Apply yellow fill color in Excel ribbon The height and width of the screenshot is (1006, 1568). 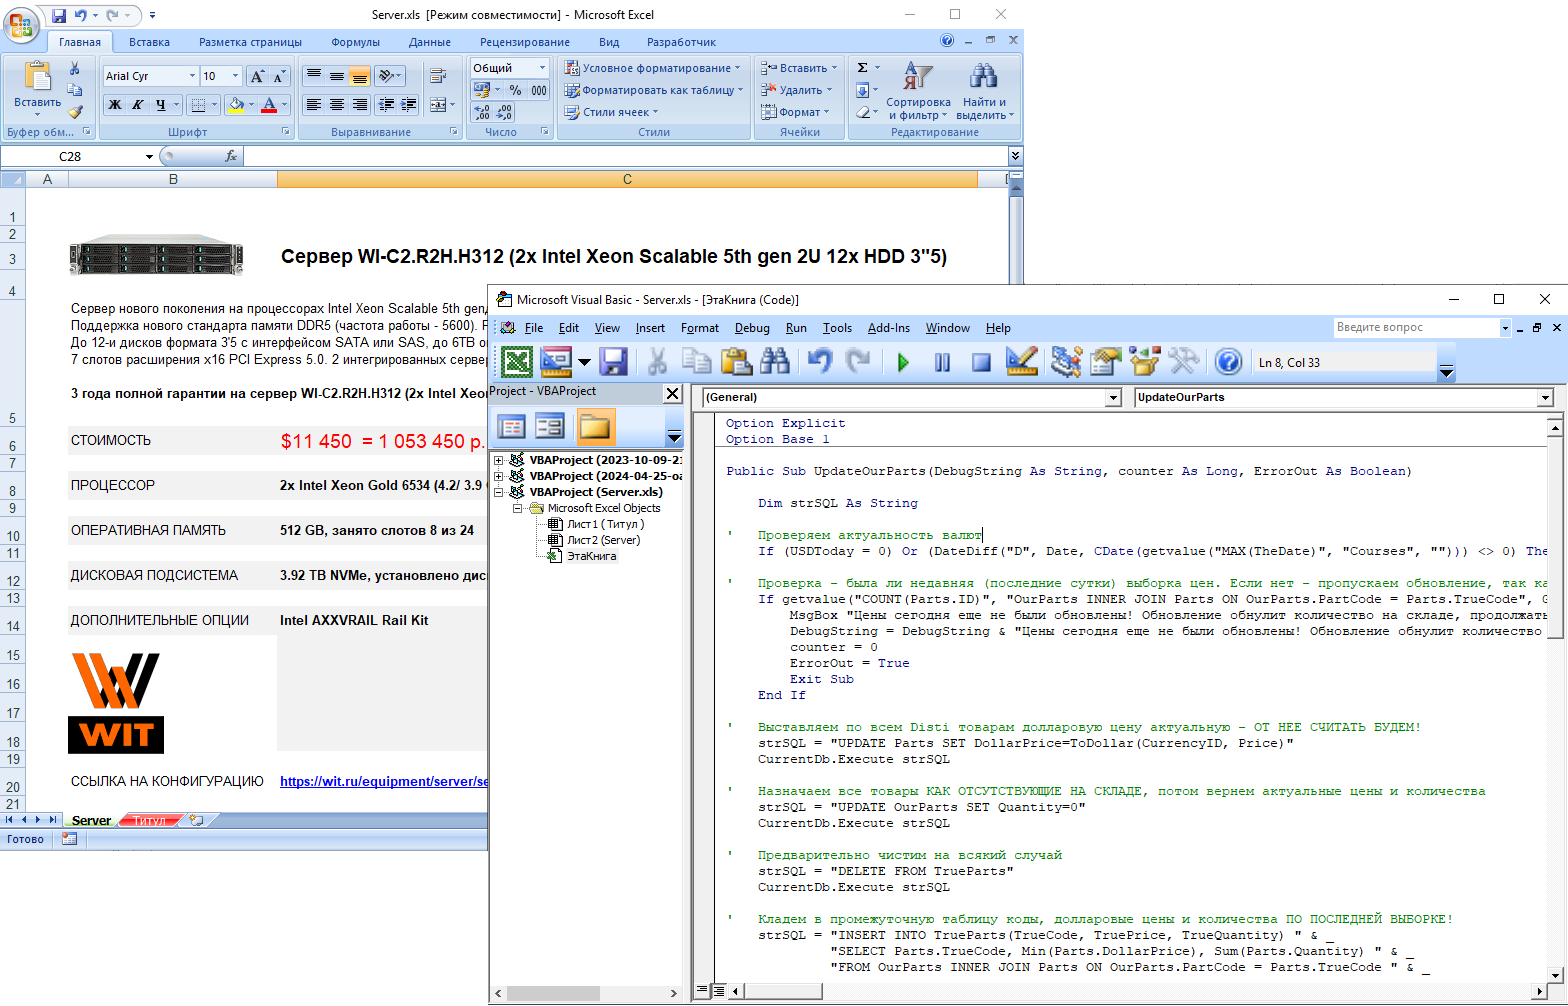coord(236,105)
